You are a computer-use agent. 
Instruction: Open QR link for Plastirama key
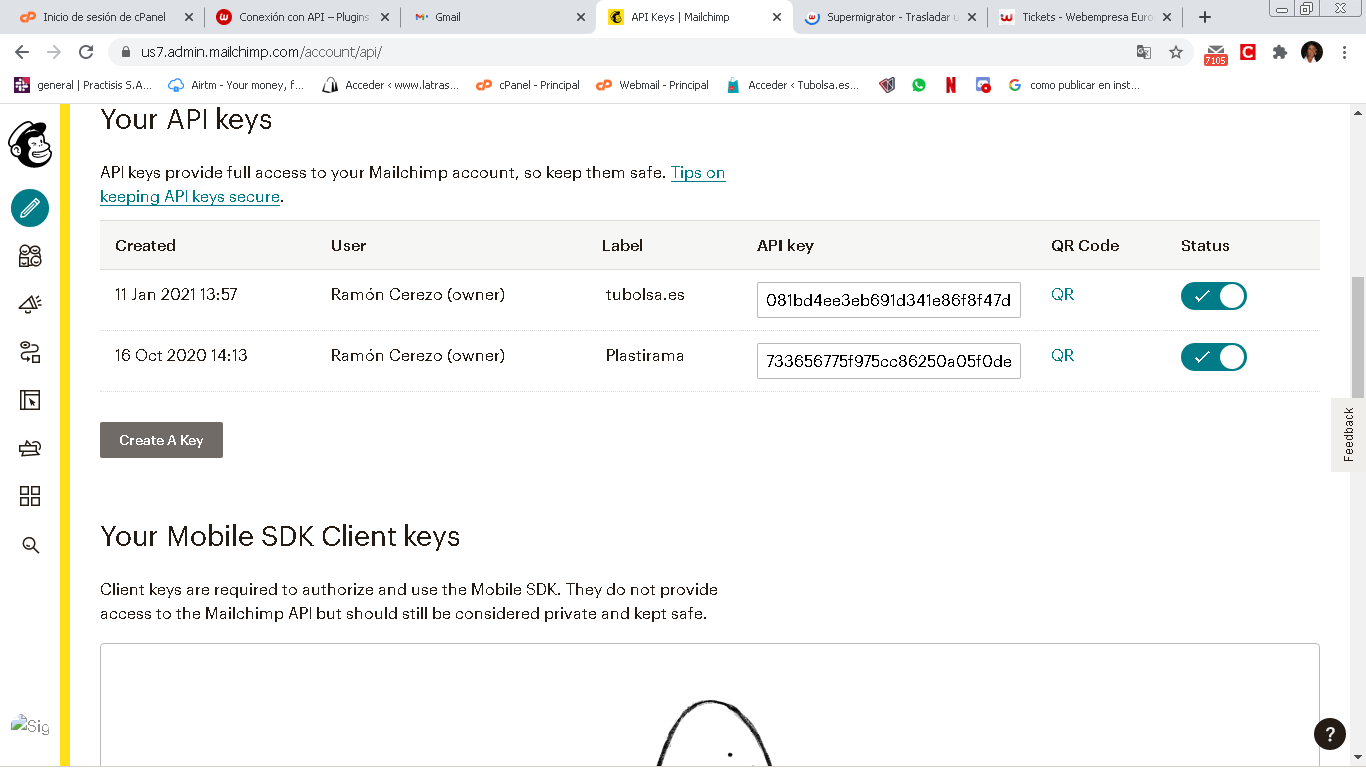pyautogui.click(x=1062, y=355)
